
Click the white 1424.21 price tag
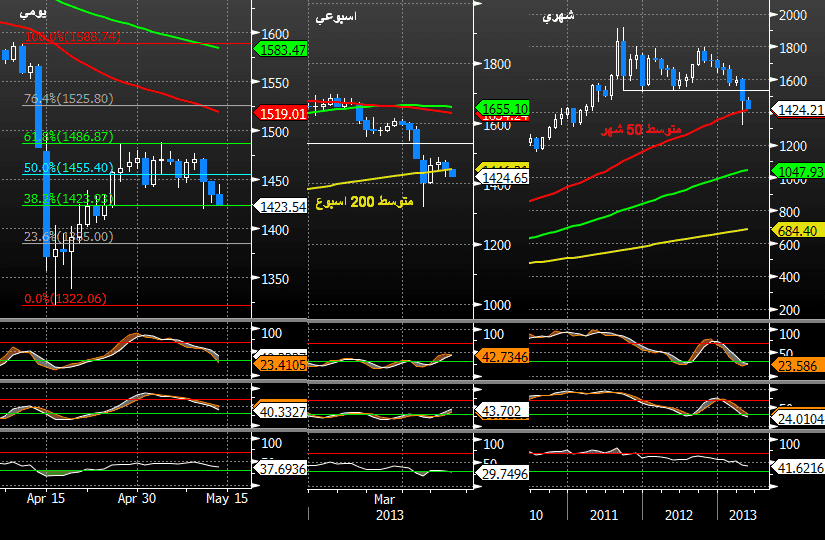[x=799, y=109]
